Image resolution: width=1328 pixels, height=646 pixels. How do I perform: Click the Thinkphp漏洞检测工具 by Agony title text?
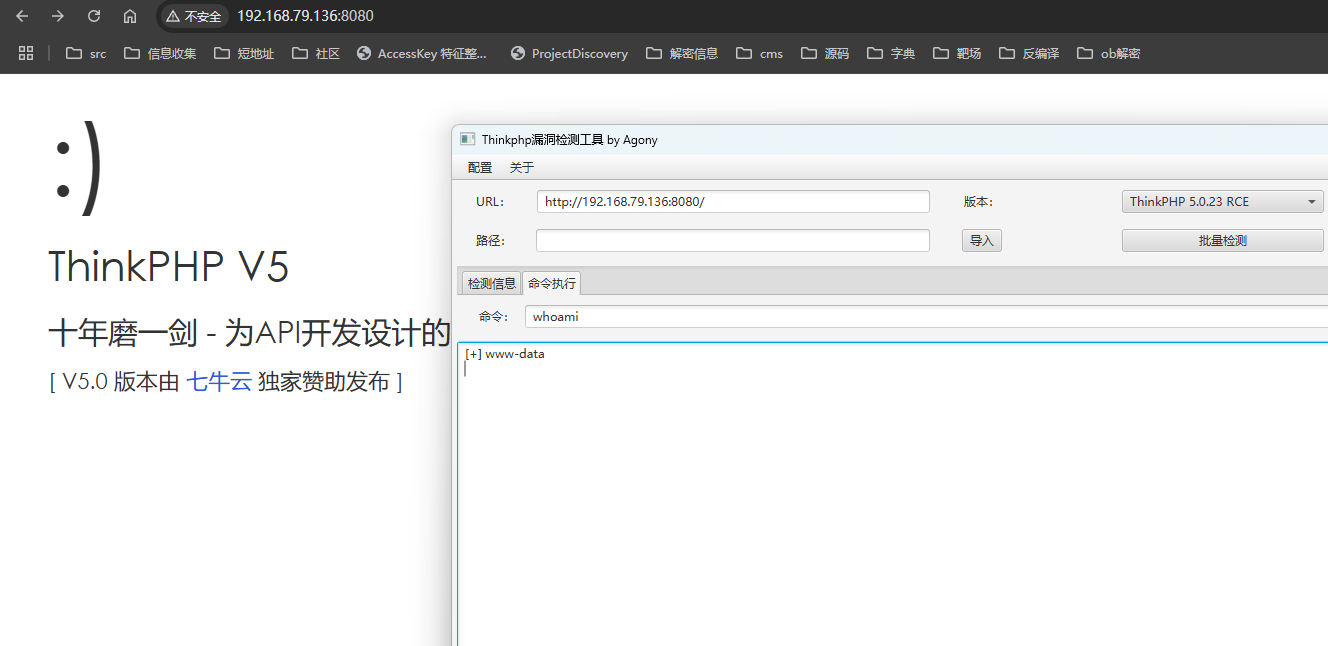point(570,140)
